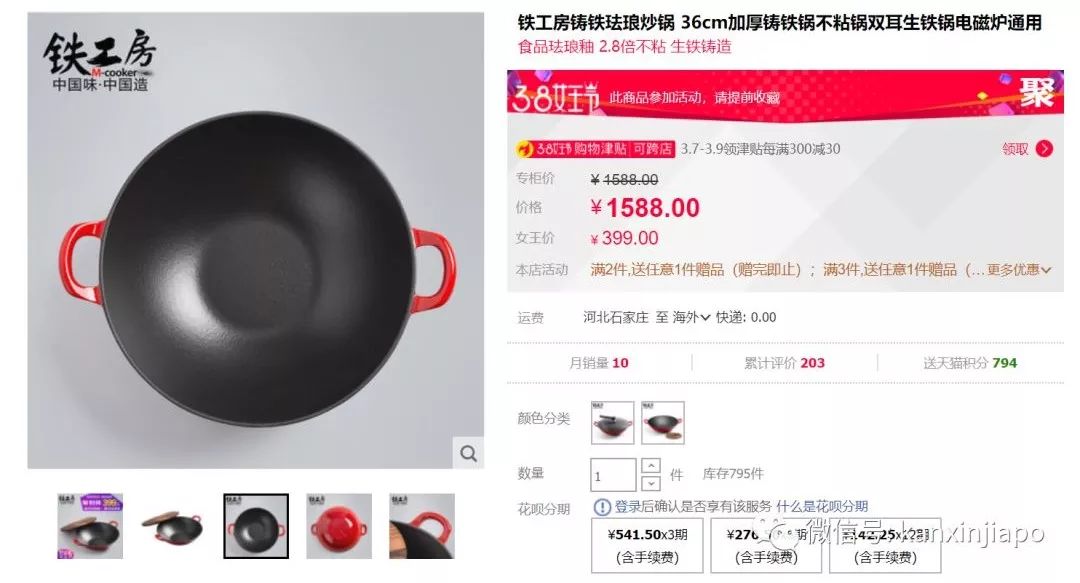This screenshot has width=1080, height=583.
Task: Select the wok-with-wooden-mat color option
Action: coord(663,422)
